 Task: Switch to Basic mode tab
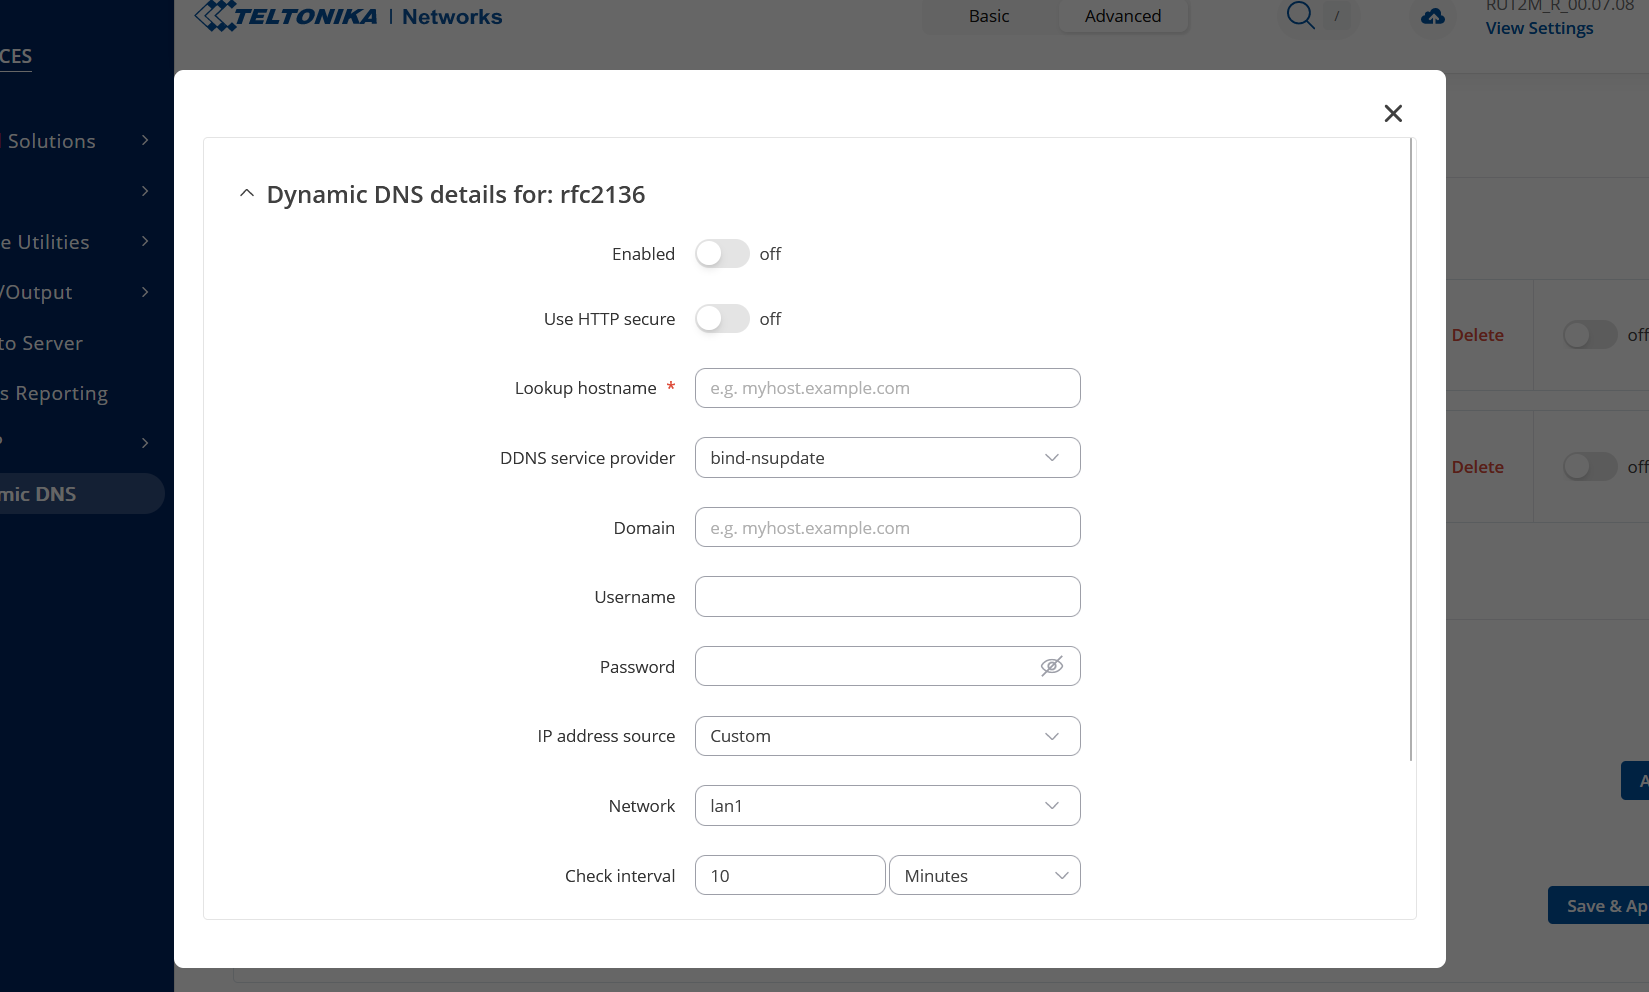coord(989,16)
